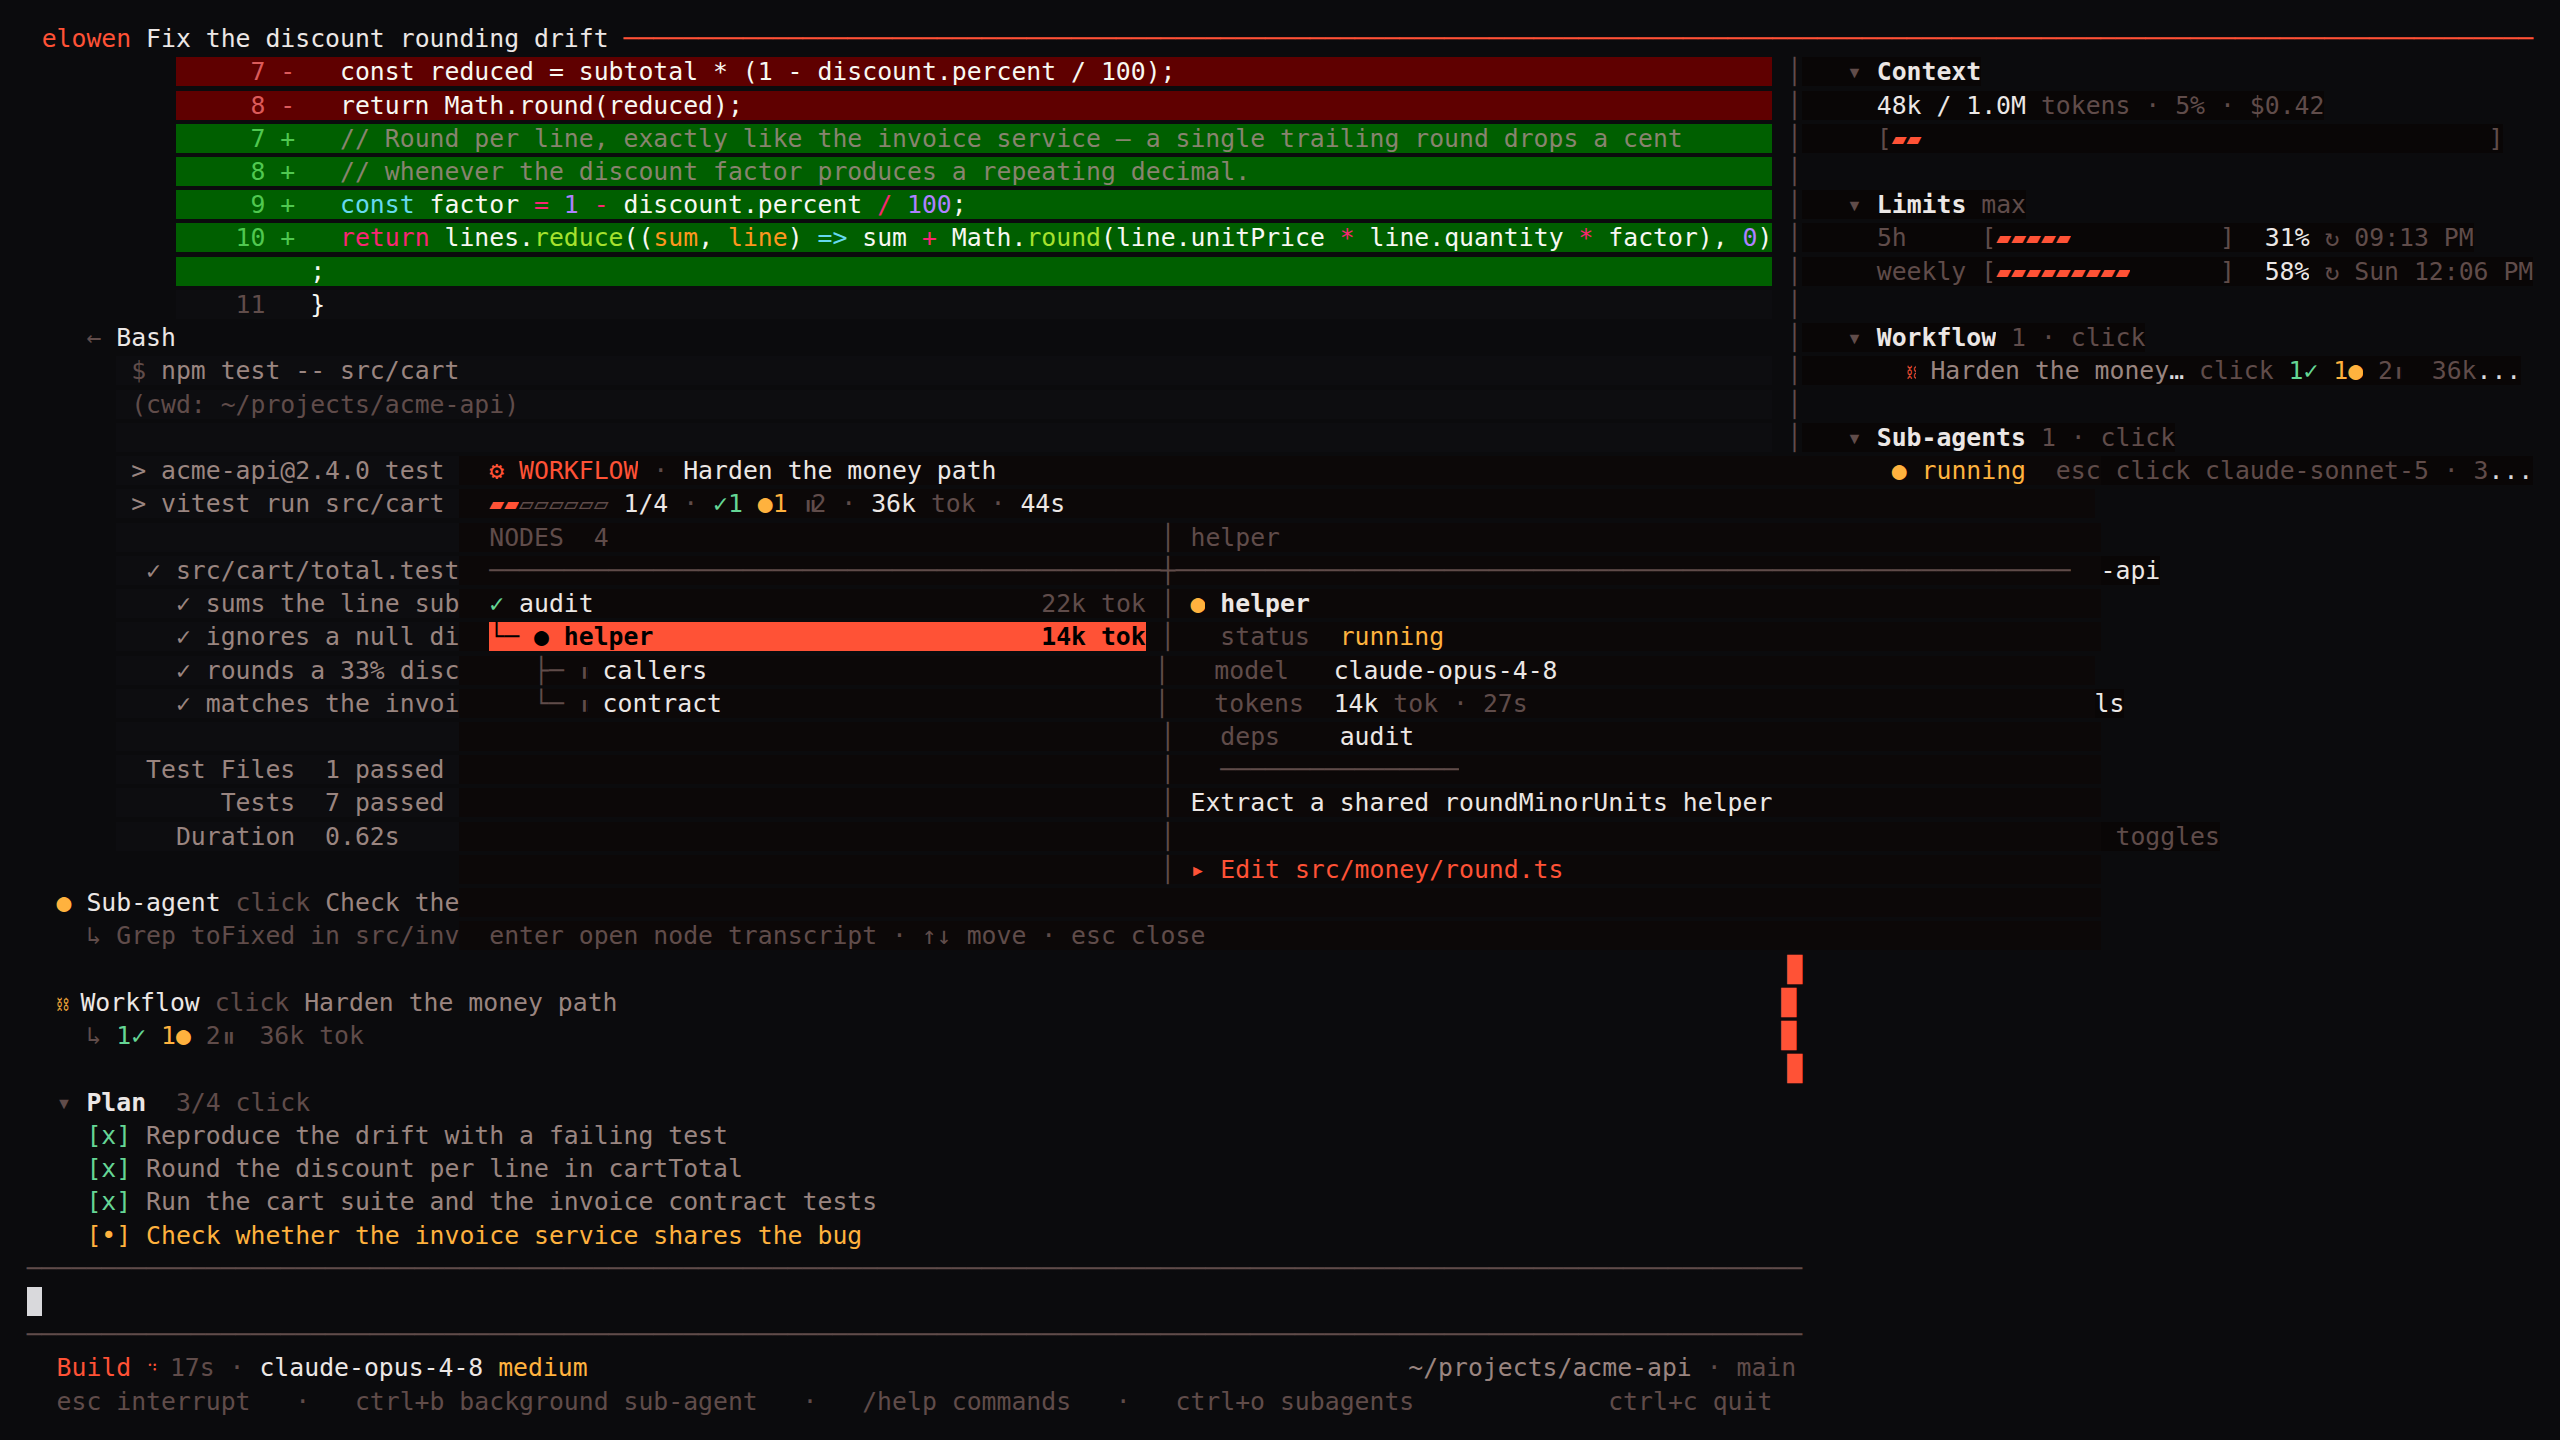This screenshot has height=1440, width=2560.
Task: Select the highlighted helper node row
Action: click(817, 637)
